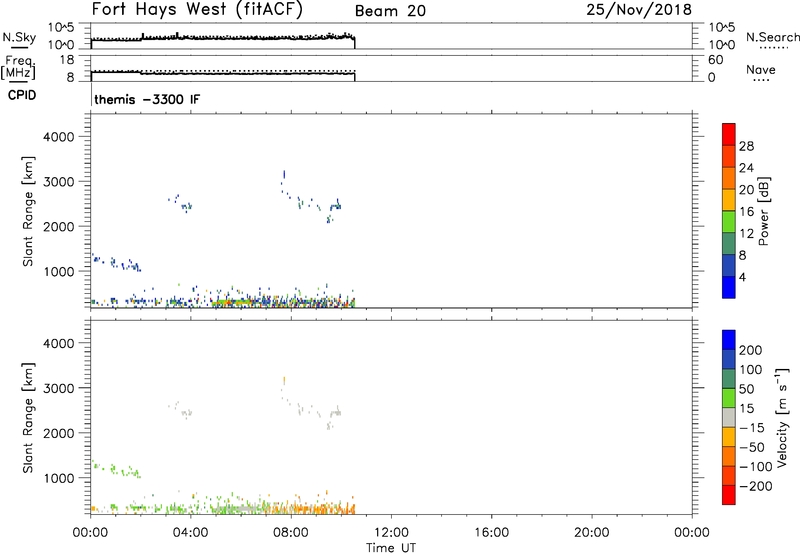
Task: Click the "Beam 20" label
Action: click(390, 11)
